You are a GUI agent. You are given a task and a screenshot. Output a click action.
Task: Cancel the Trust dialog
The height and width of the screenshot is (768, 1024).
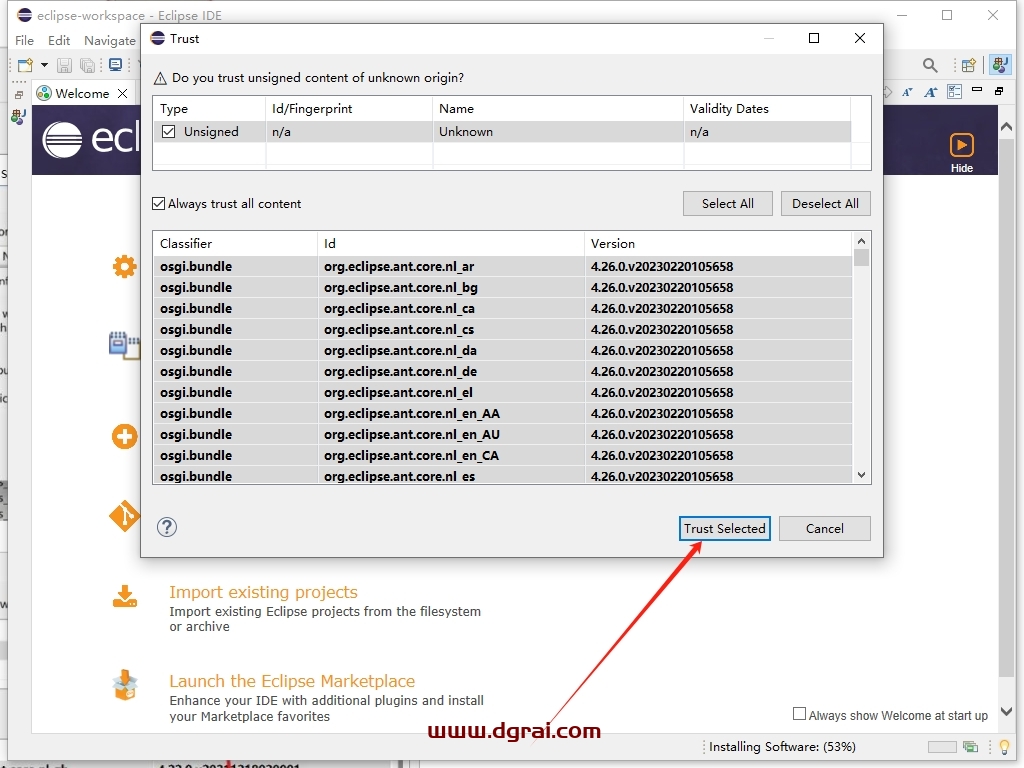(x=824, y=528)
